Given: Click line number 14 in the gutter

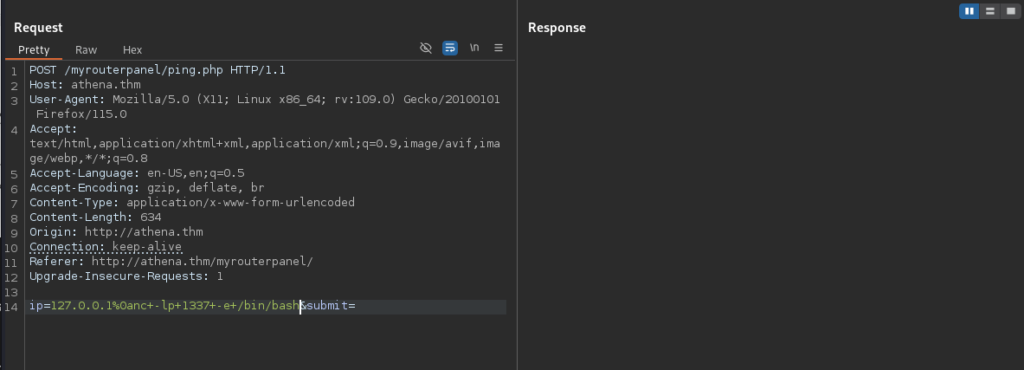Looking at the screenshot, I should 11,306.
